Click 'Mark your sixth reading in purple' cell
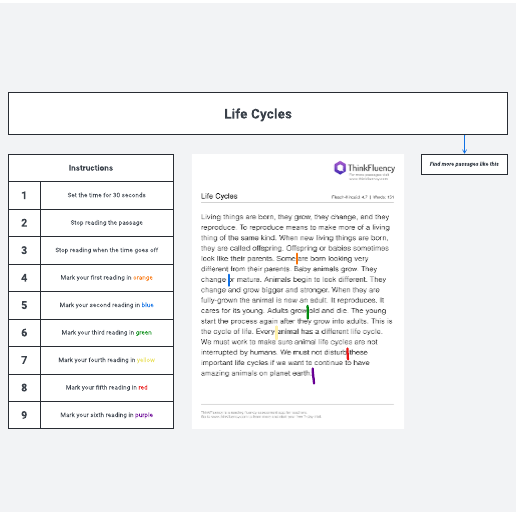The image size is (516, 516). pos(107,415)
